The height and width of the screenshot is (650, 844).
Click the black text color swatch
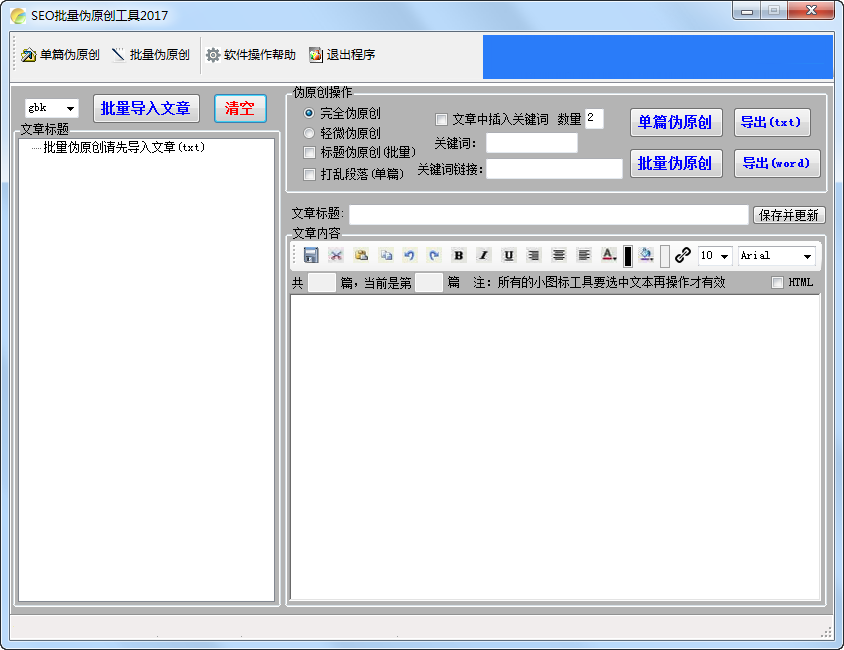click(628, 256)
